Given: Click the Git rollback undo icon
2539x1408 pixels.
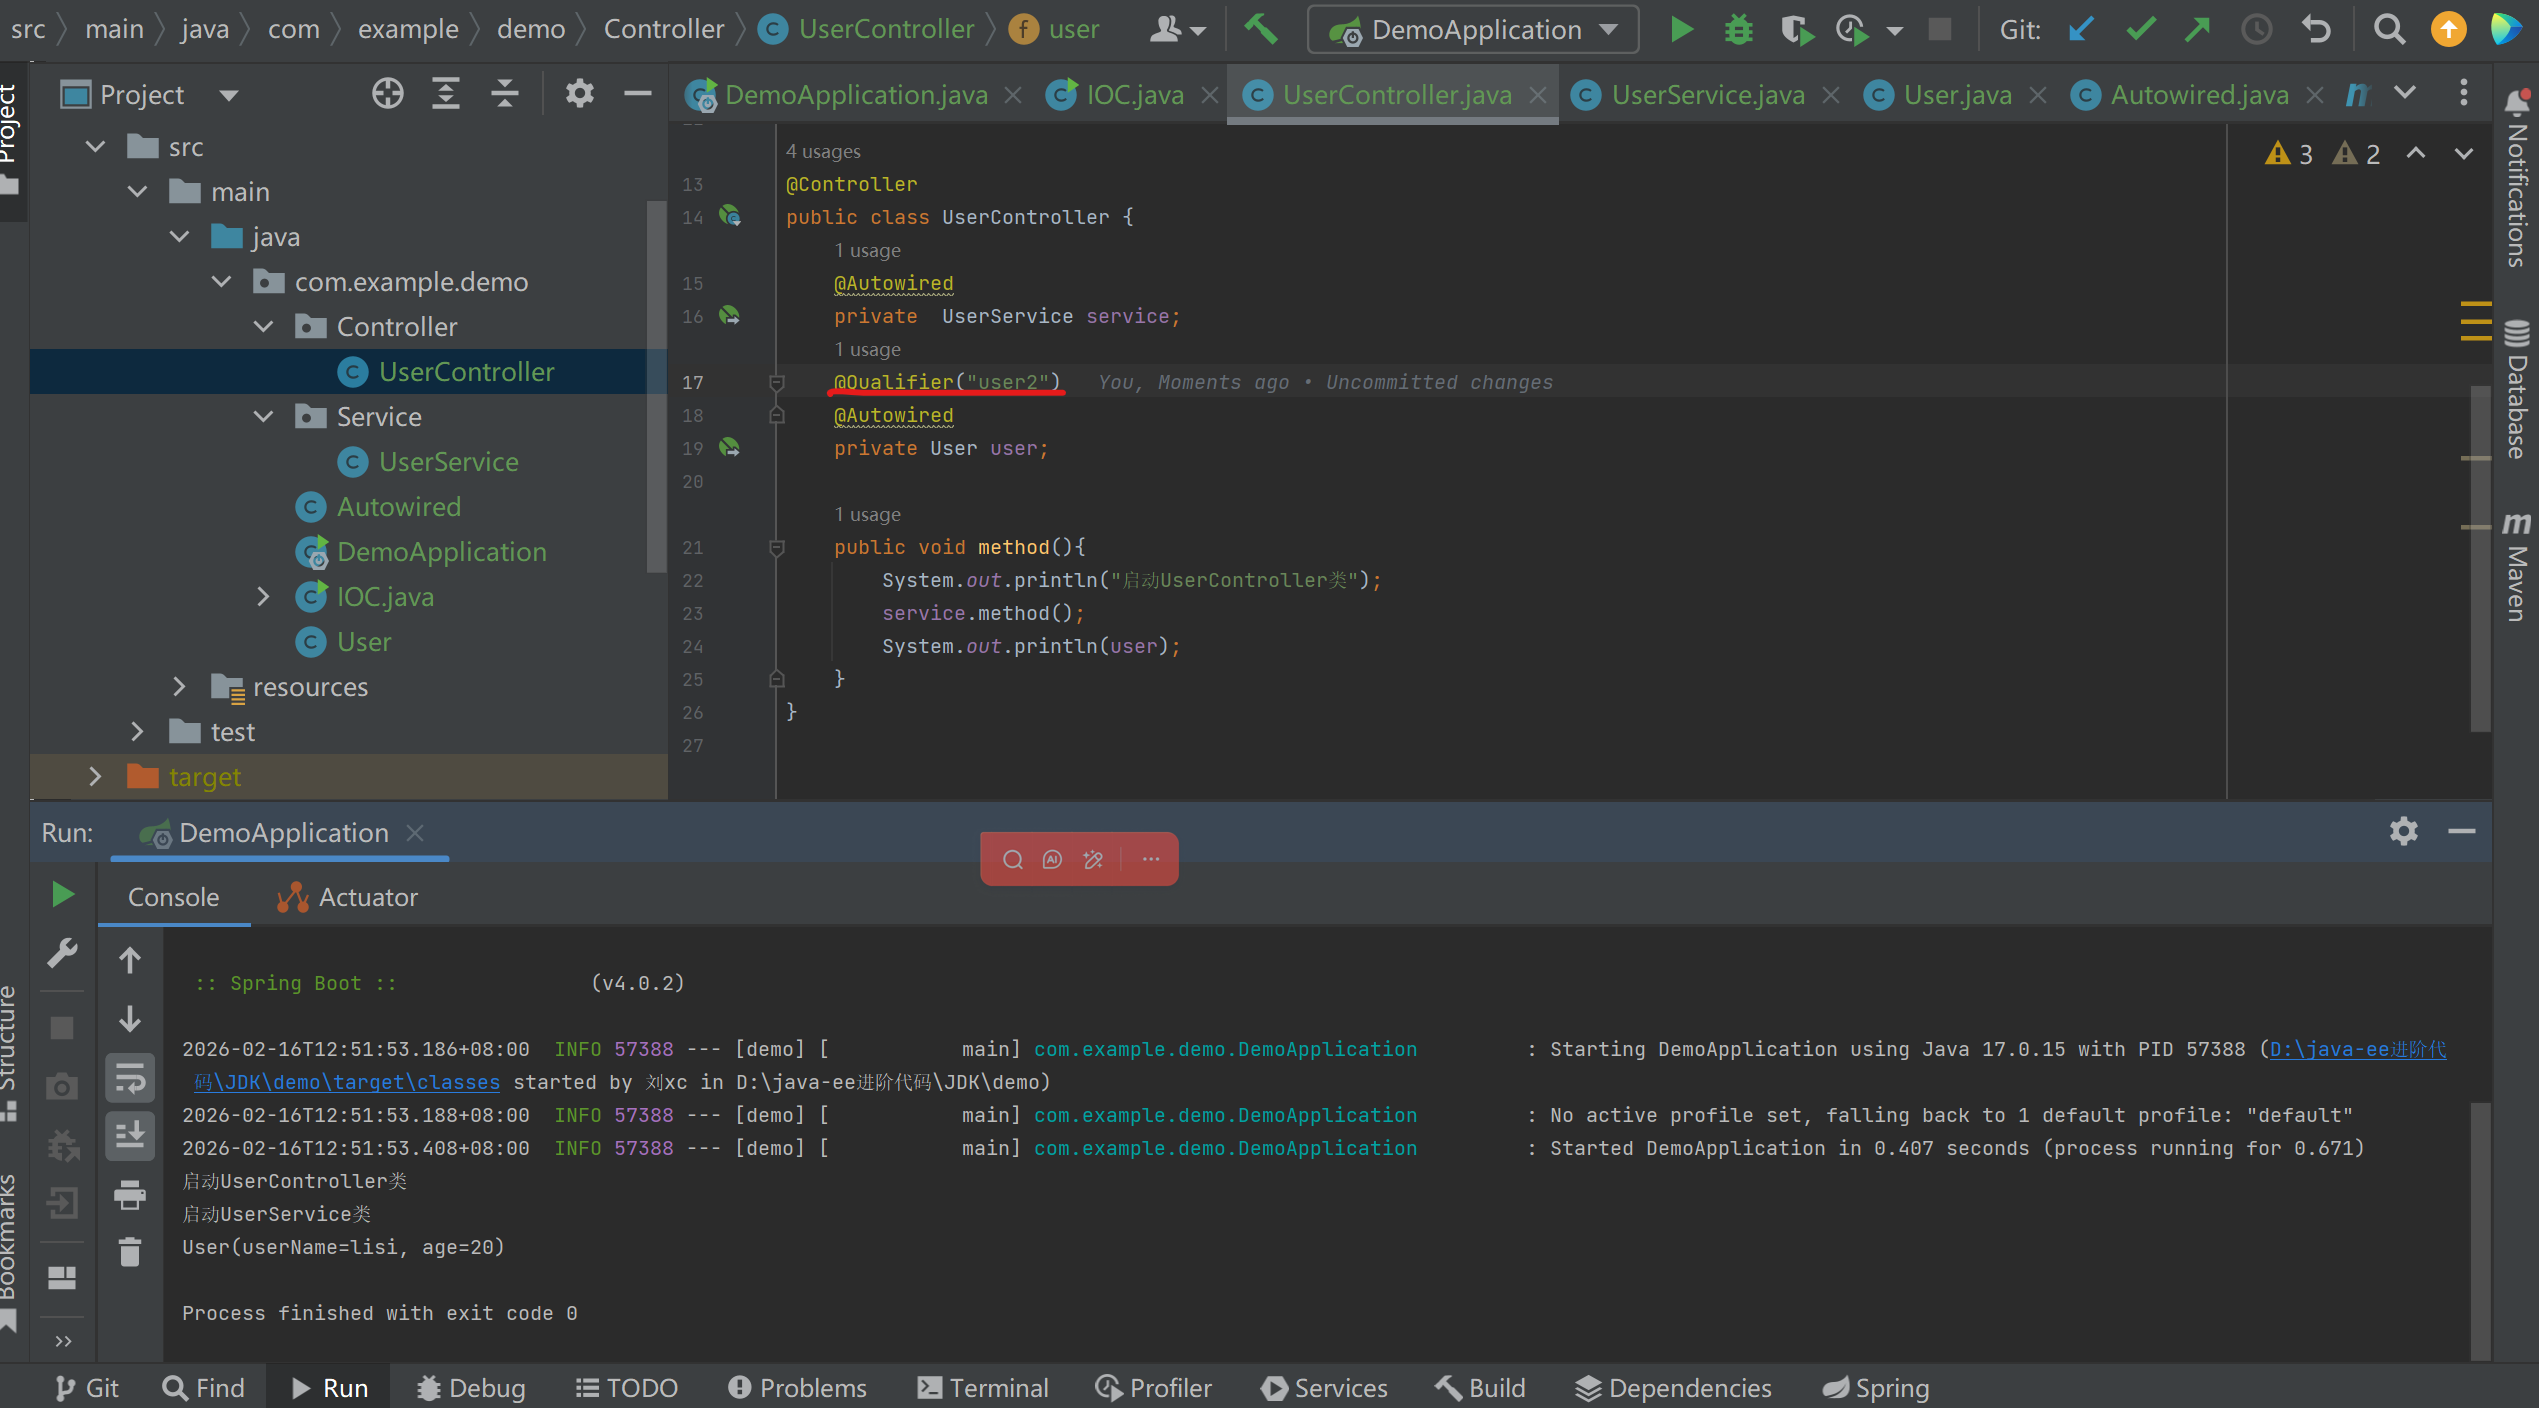Looking at the screenshot, I should (x=2316, y=29).
